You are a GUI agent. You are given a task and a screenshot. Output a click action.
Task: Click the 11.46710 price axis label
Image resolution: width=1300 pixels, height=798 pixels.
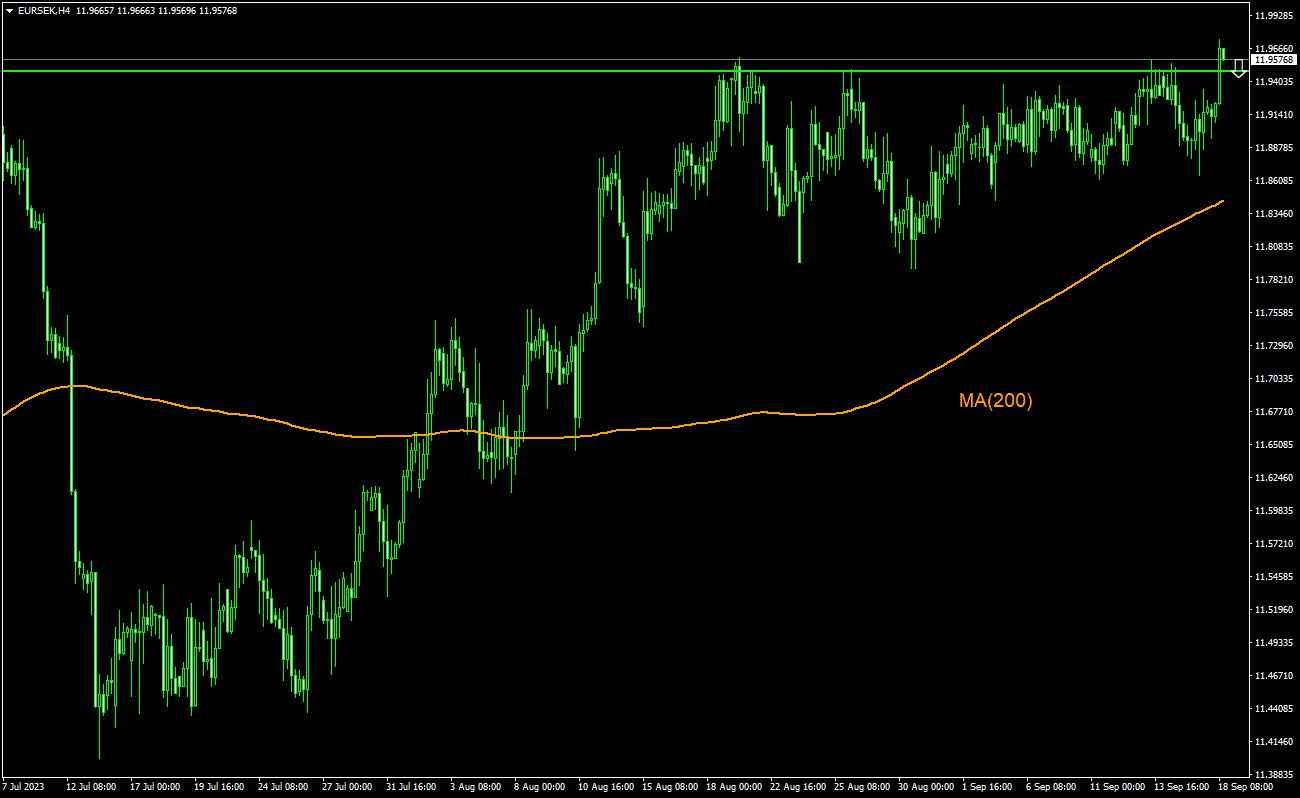click(x=1275, y=676)
